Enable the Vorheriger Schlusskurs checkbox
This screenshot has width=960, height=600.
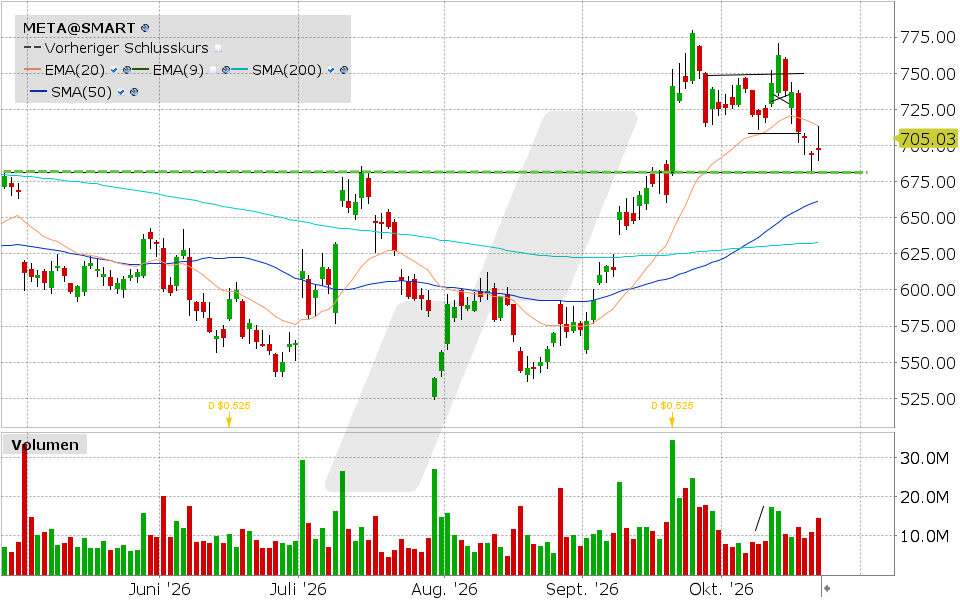[x=218, y=48]
